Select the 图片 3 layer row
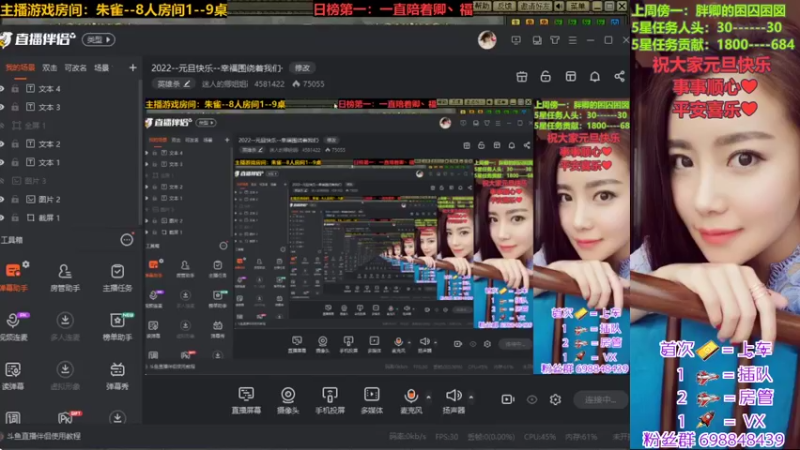Screen dimensions: 800x450 pyautogui.click(x=70, y=181)
